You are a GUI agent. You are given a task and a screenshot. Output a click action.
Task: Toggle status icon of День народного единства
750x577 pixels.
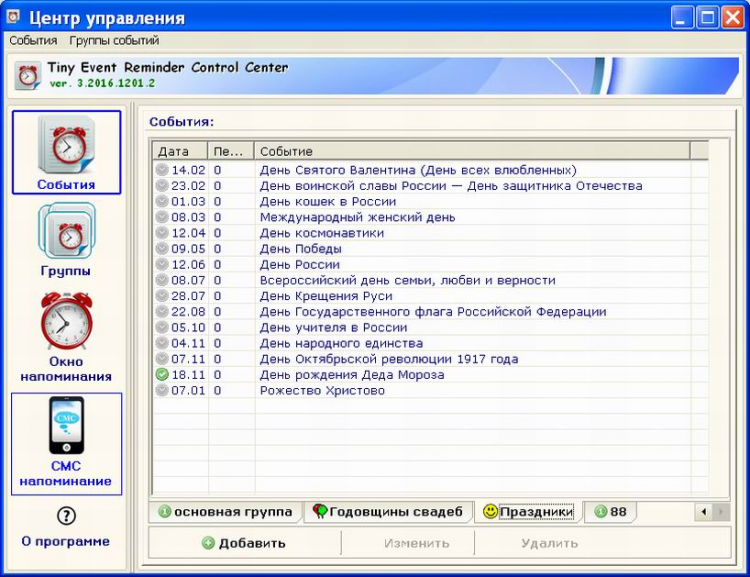click(163, 343)
